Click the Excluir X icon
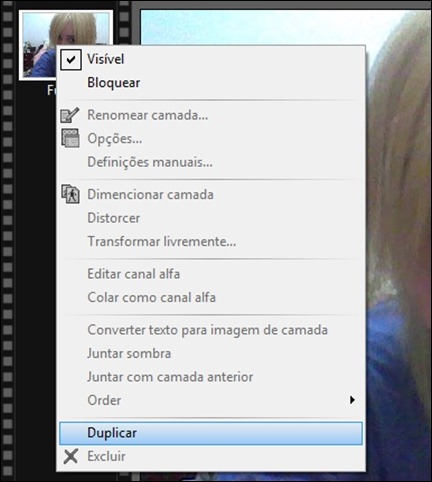This screenshot has height=482, width=432. click(71, 456)
